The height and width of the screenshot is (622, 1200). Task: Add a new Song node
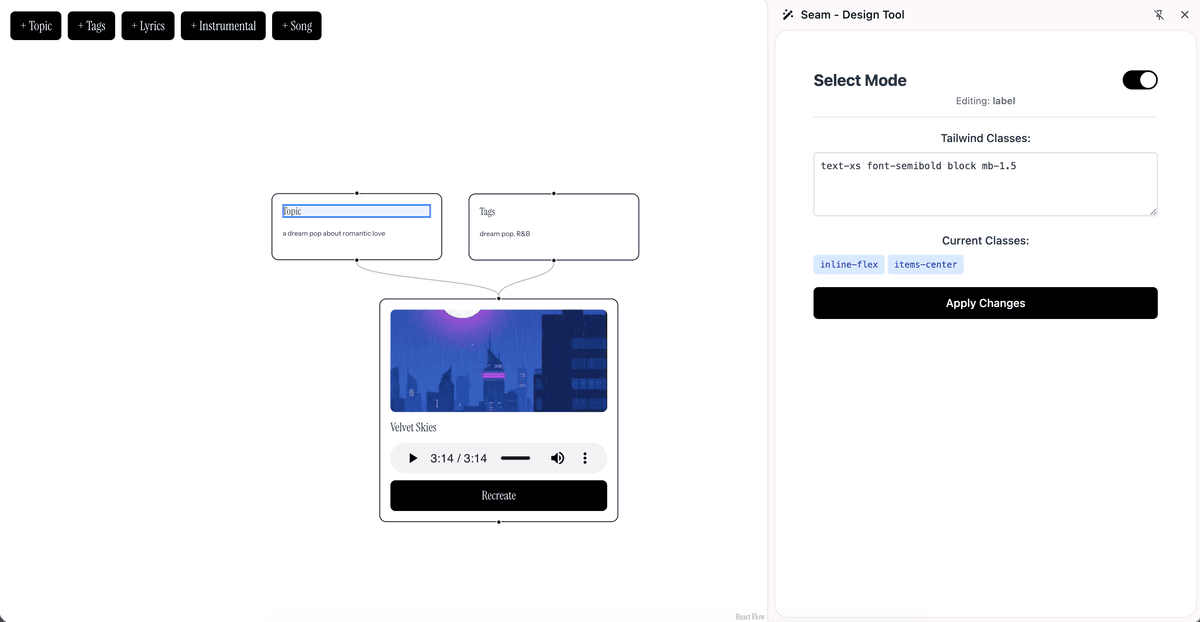297,26
